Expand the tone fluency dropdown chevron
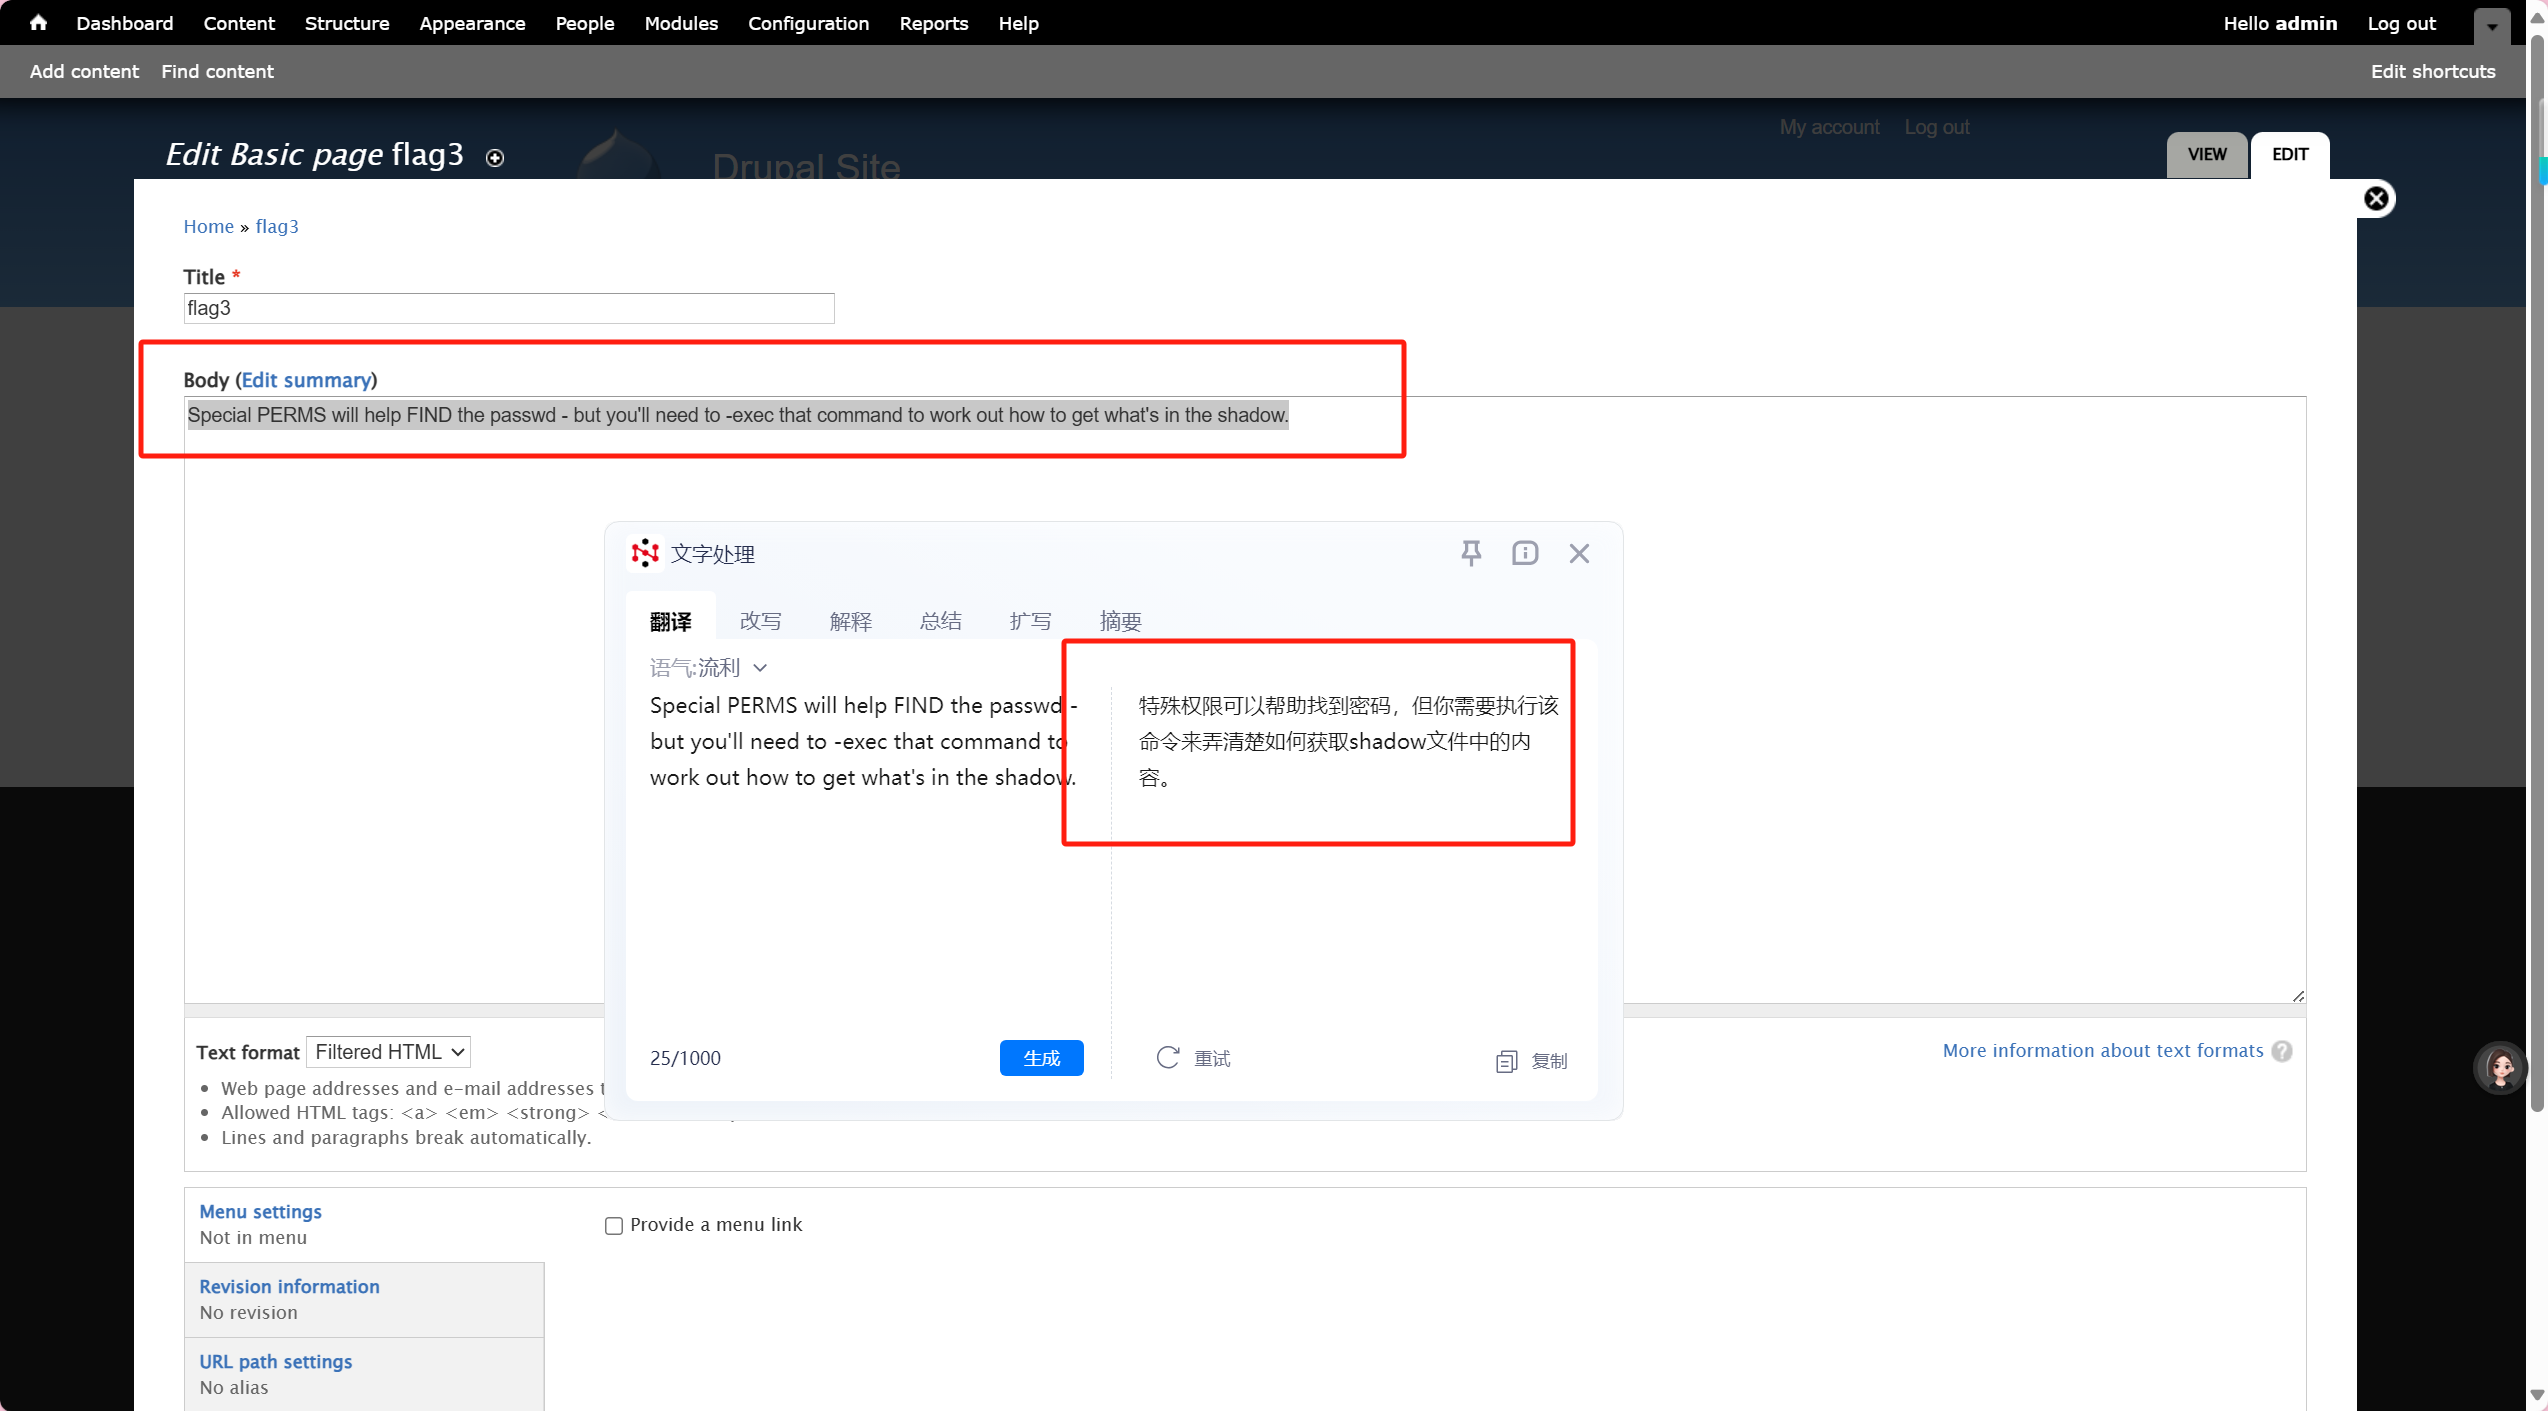Viewport: 2548px width, 1411px height. [760, 668]
